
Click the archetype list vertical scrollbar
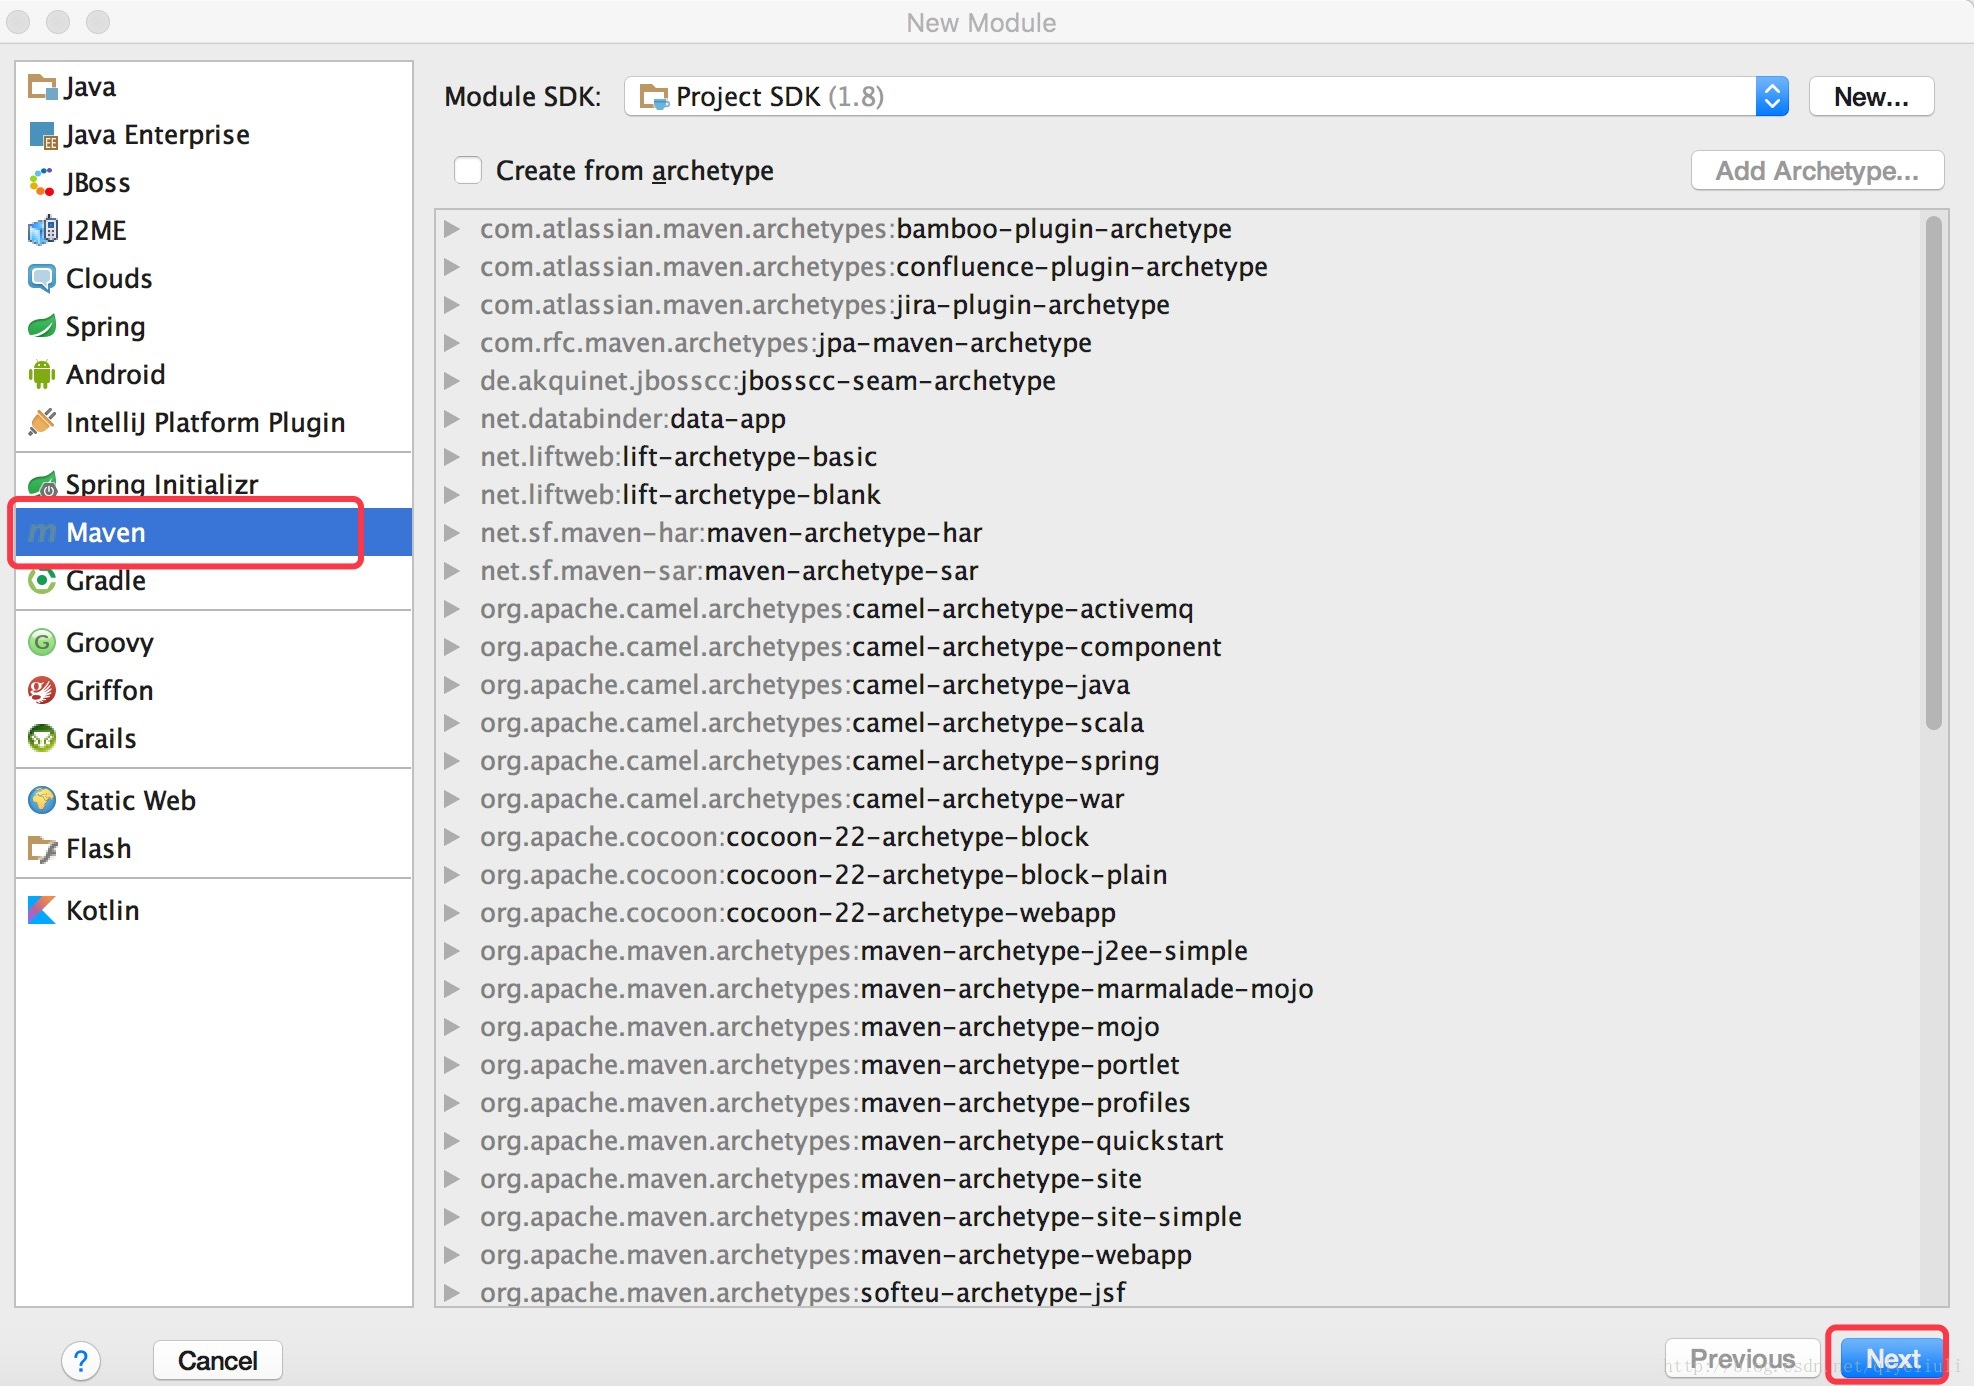pos(1934,472)
